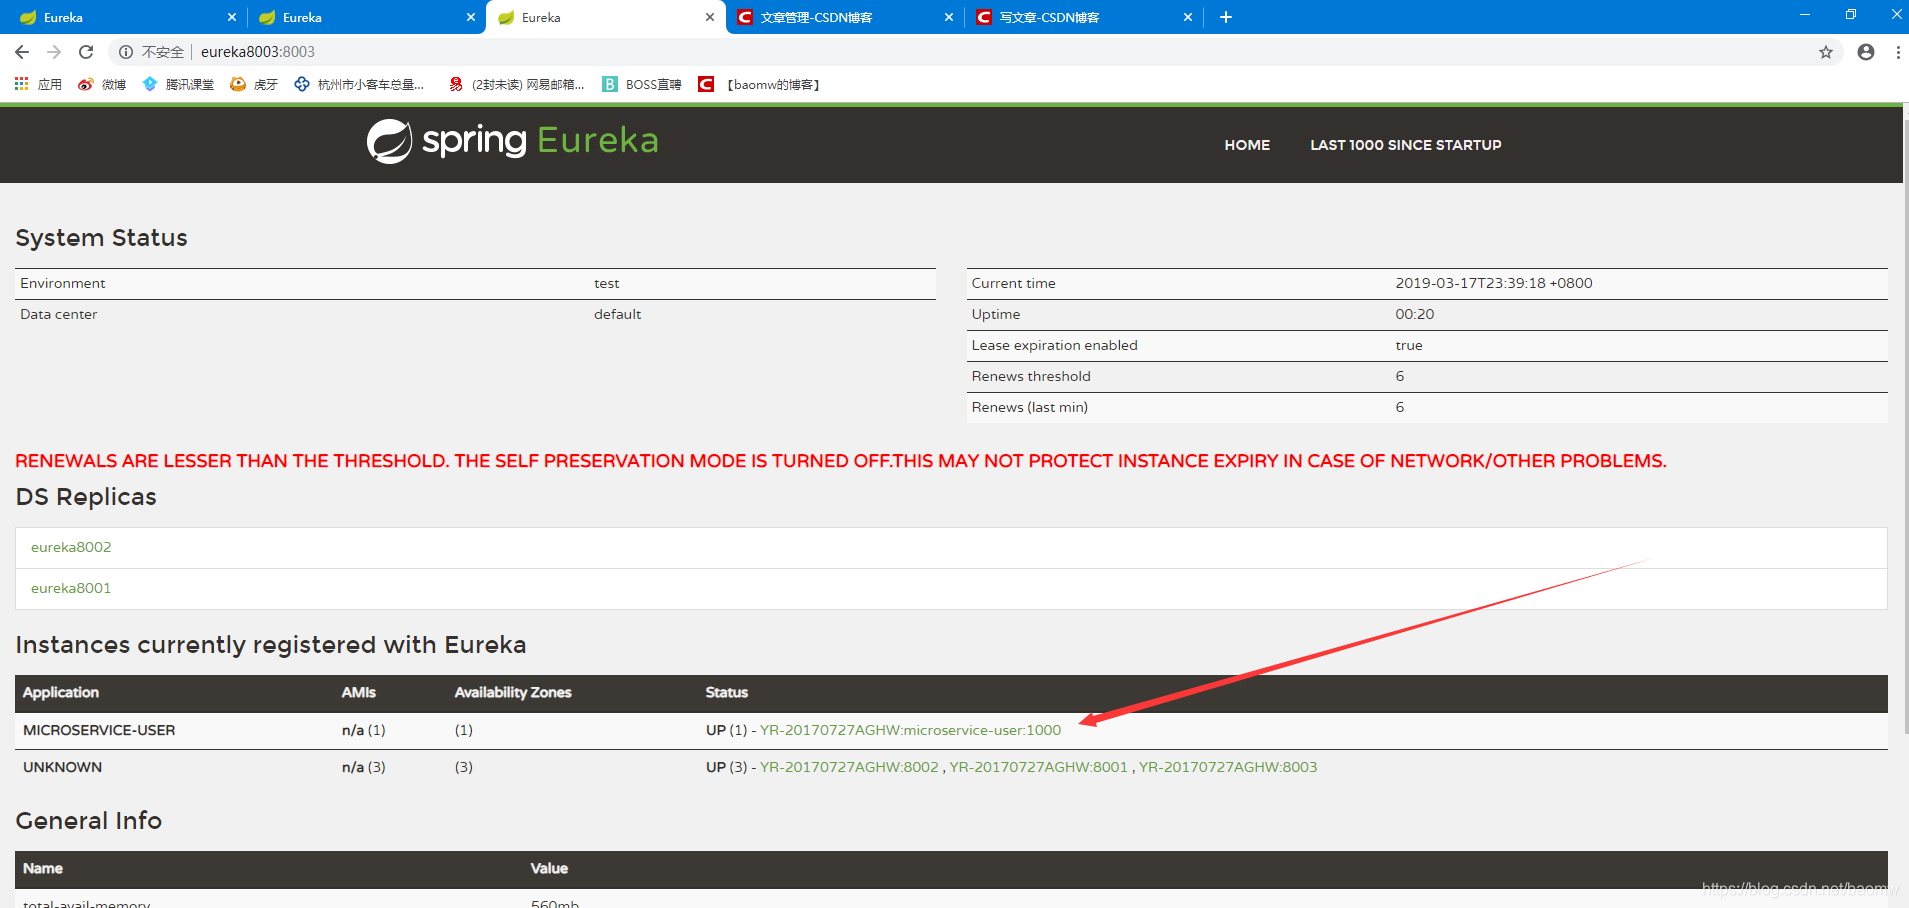1909x908 pixels.
Task: Open the 杭州市小客车总量 bookmark
Action: 359,84
